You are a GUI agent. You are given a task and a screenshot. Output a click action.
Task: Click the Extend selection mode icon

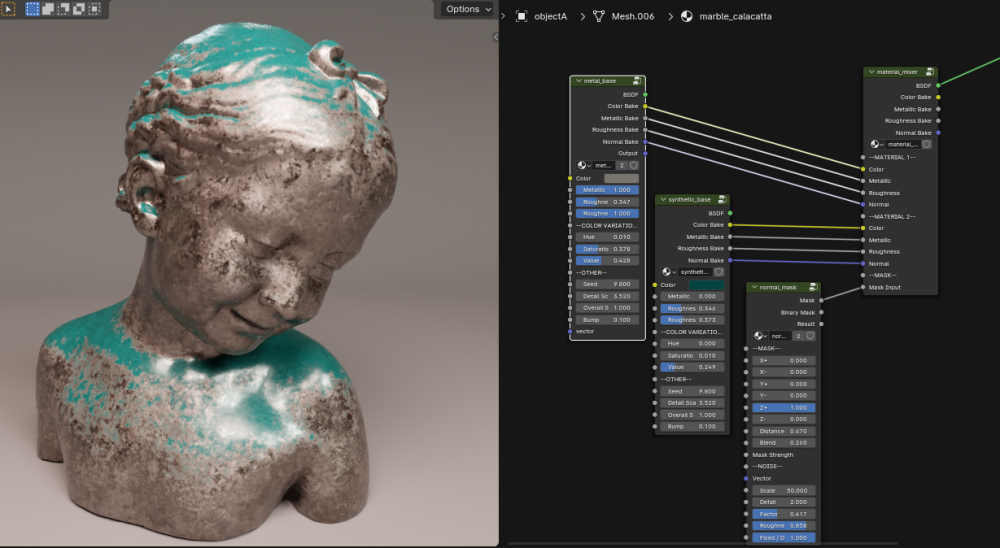point(48,9)
